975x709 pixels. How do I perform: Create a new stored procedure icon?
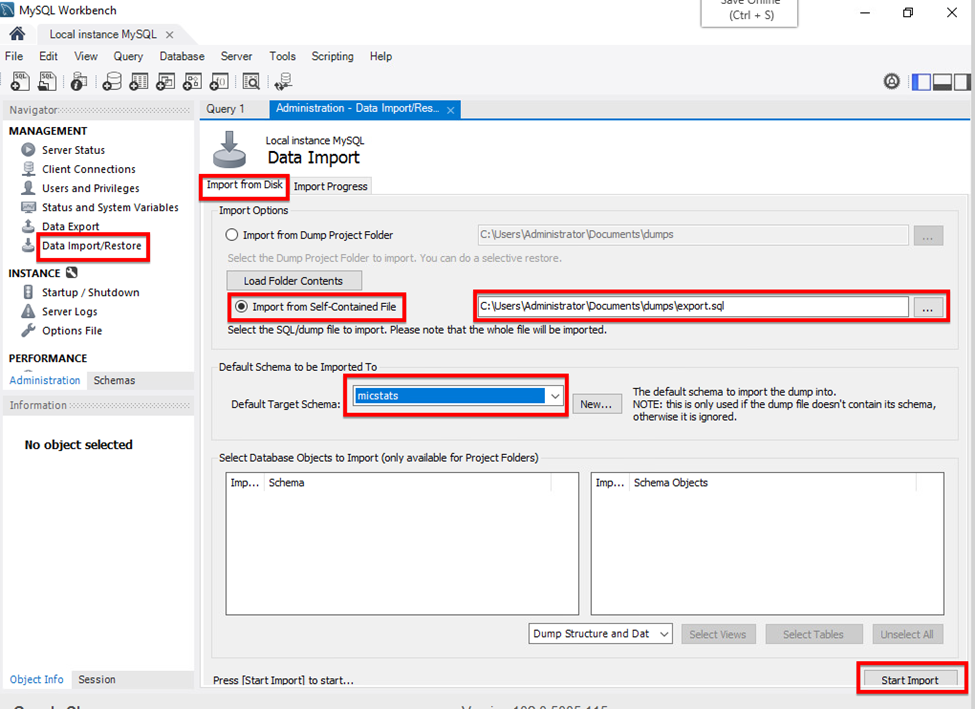pyautogui.click(x=192, y=81)
